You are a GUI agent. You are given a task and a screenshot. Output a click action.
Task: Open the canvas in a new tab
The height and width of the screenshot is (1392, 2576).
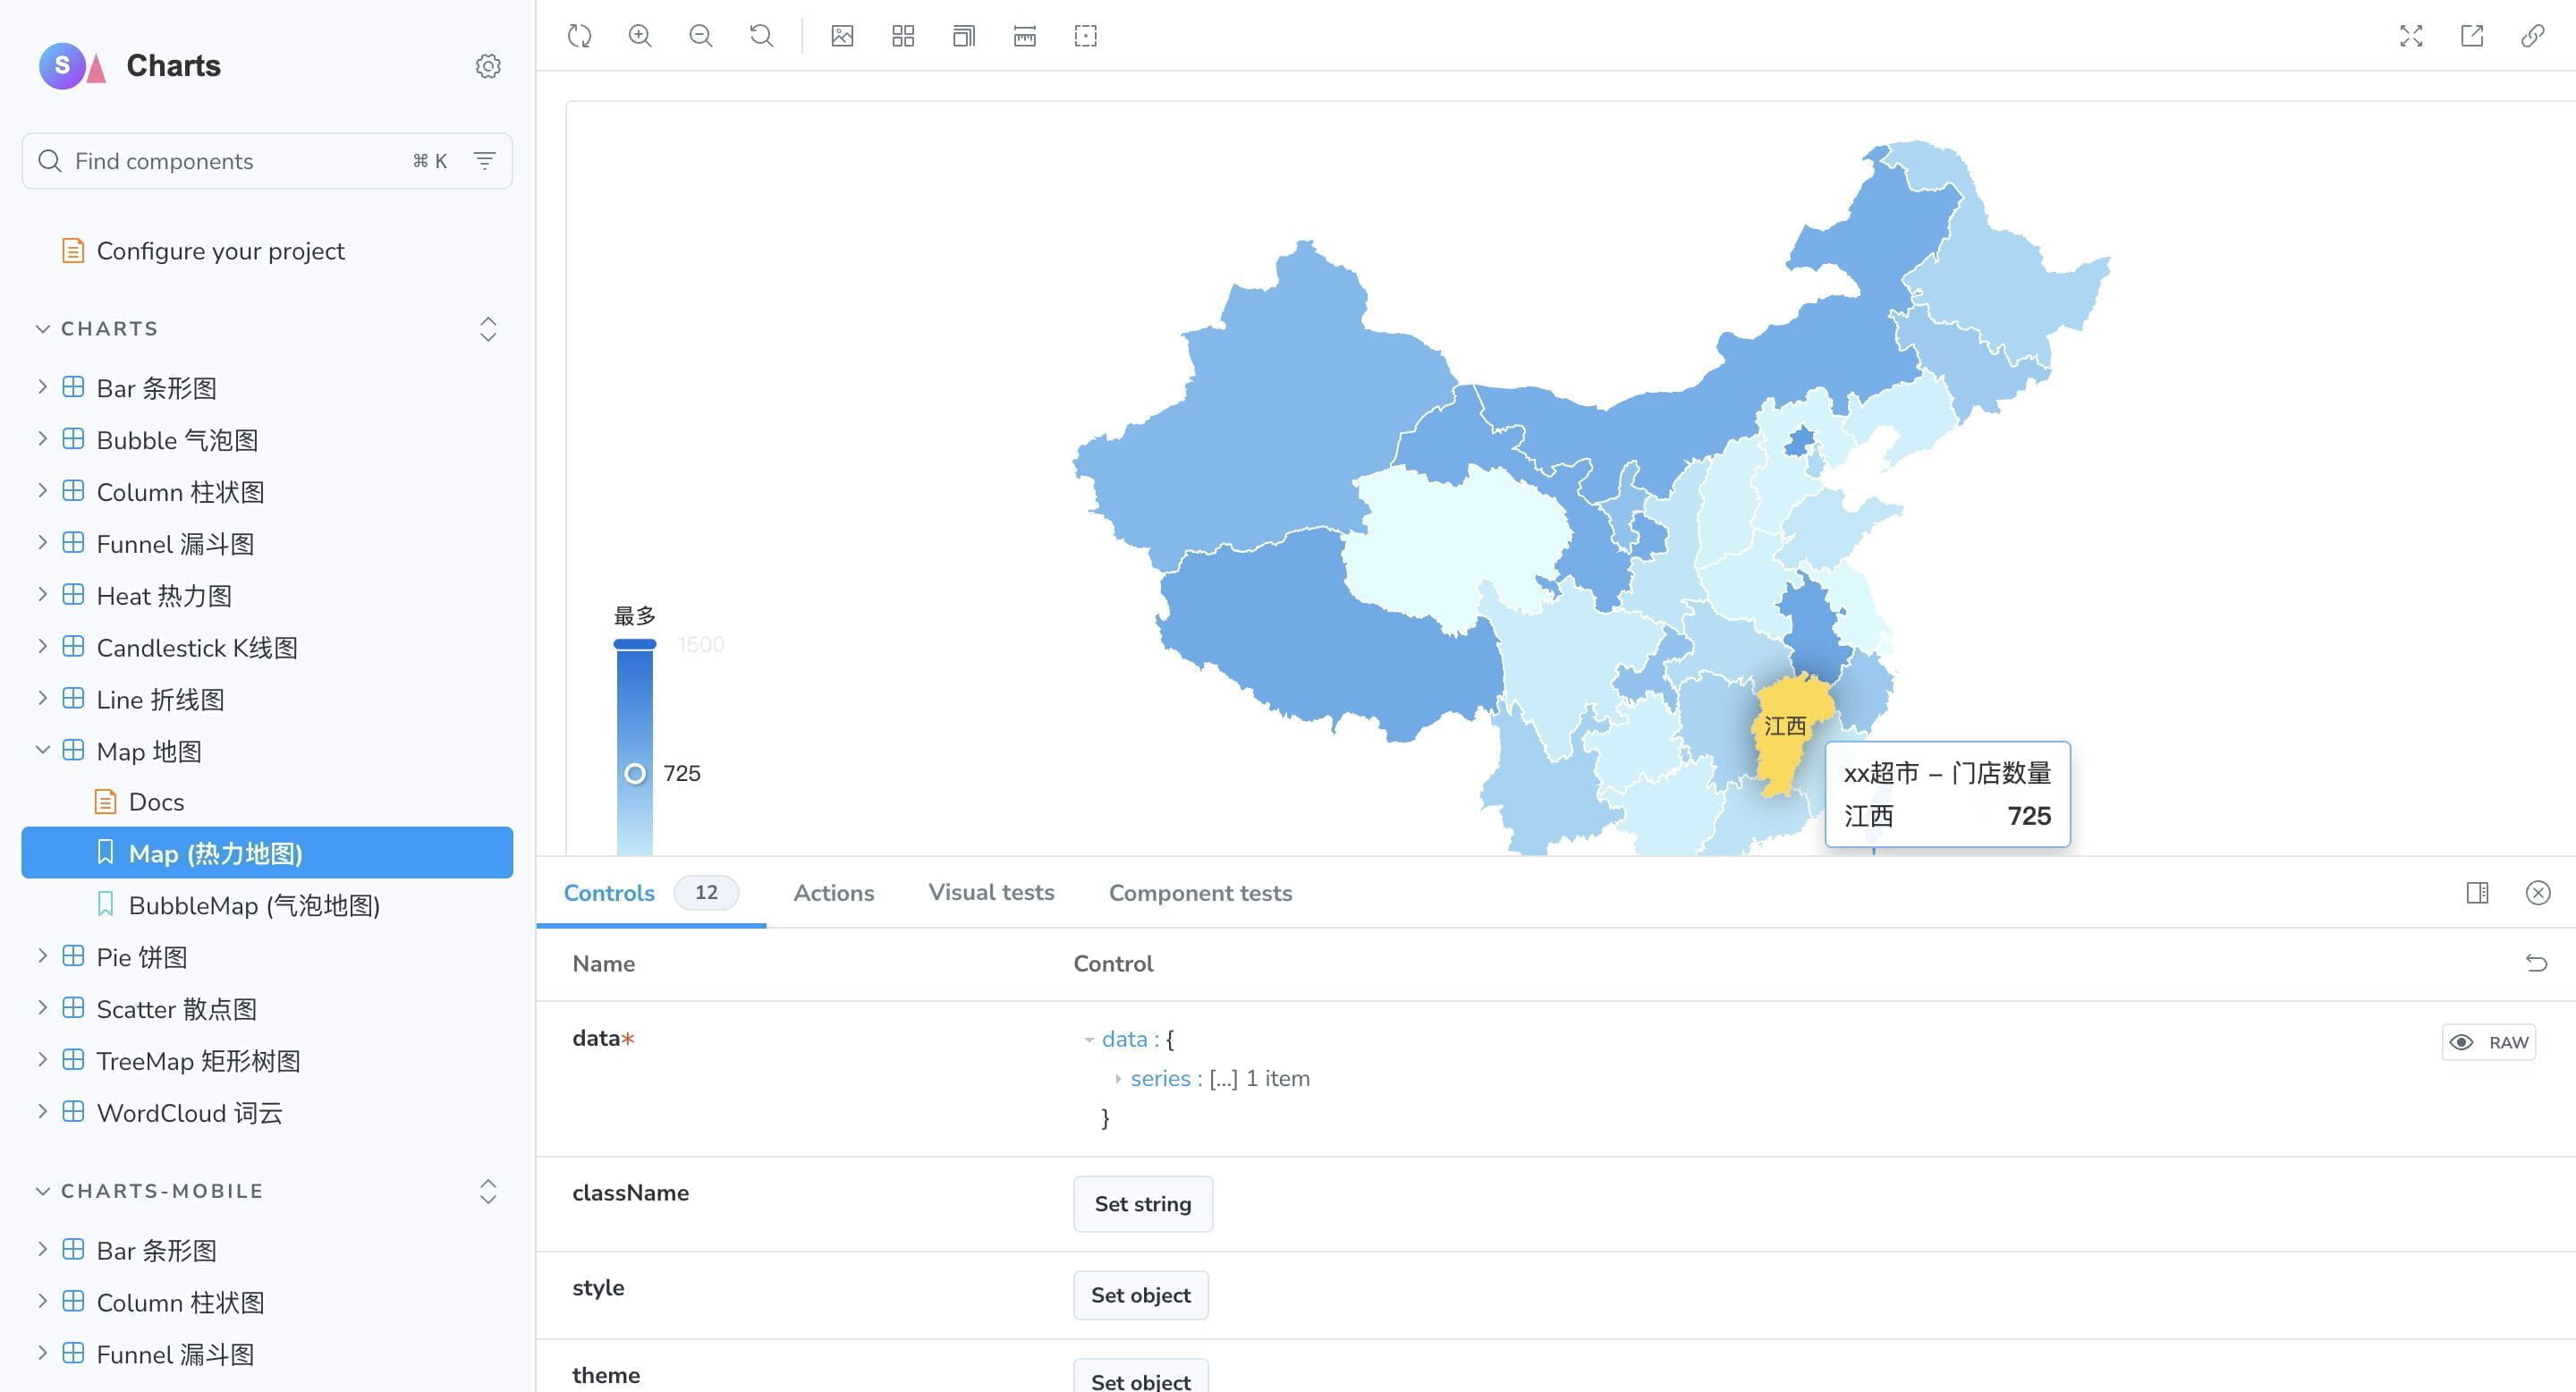(x=2472, y=35)
